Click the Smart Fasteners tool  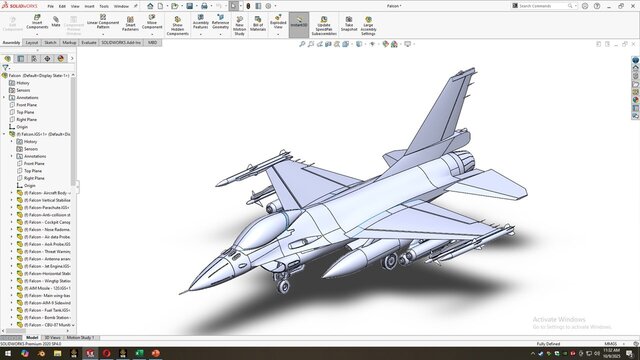130,24
